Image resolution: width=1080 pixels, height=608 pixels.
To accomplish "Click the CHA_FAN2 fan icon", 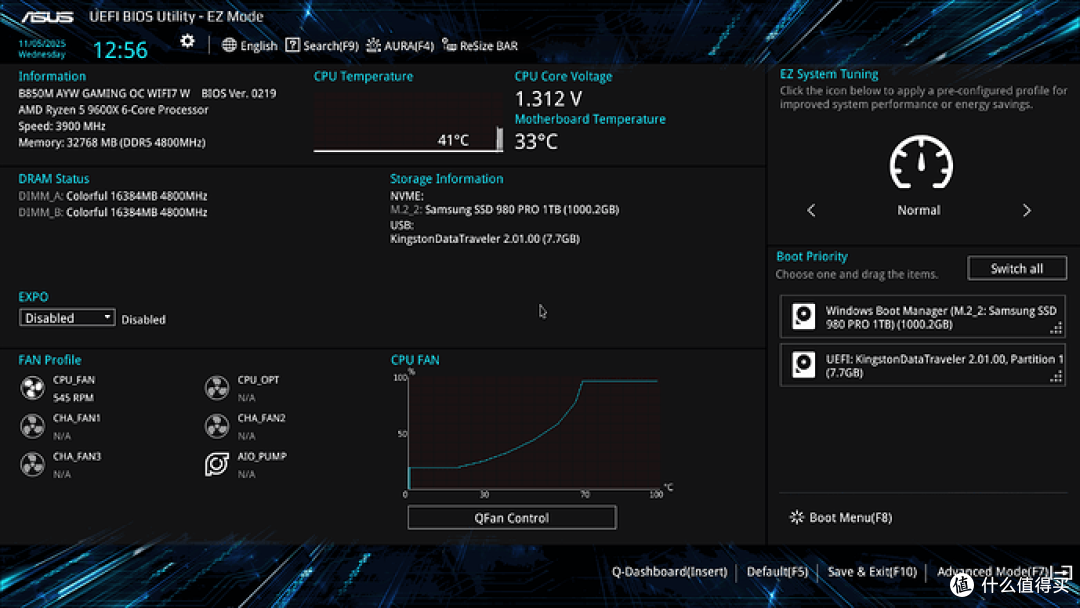I will coord(217,426).
